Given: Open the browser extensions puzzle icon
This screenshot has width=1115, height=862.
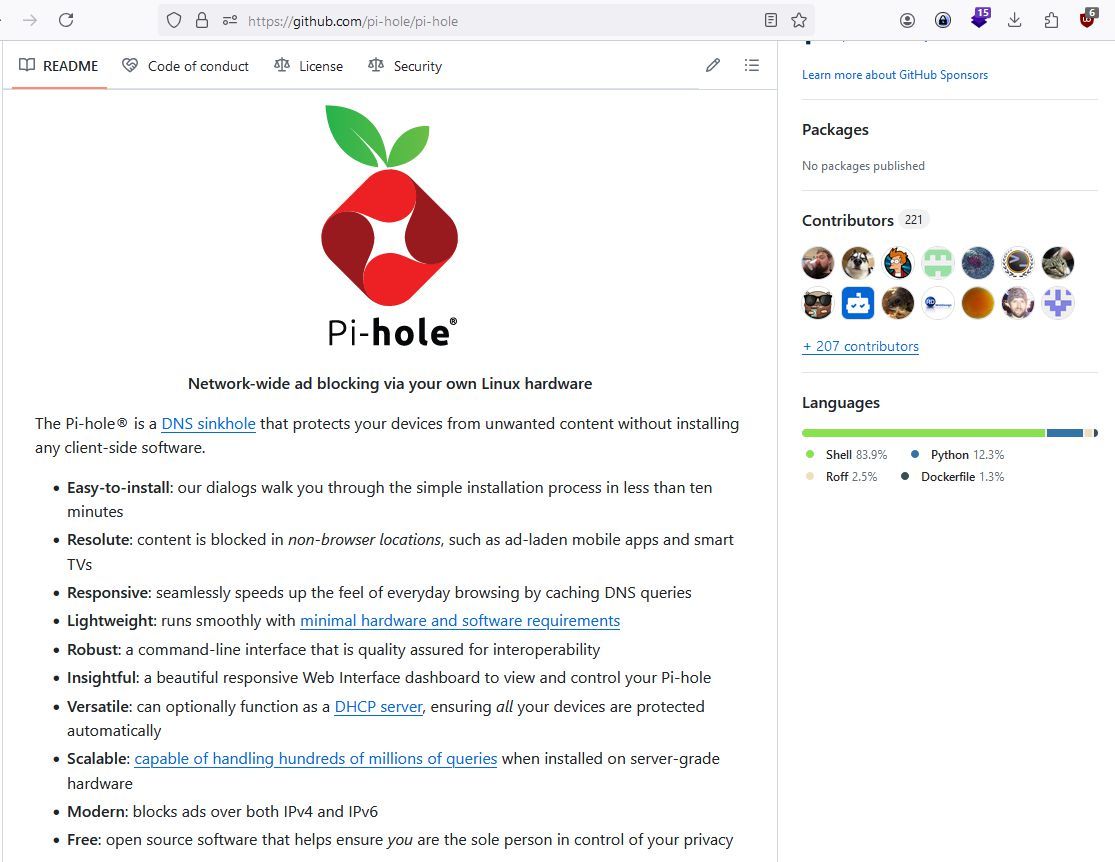Looking at the screenshot, I should coord(1051,20).
